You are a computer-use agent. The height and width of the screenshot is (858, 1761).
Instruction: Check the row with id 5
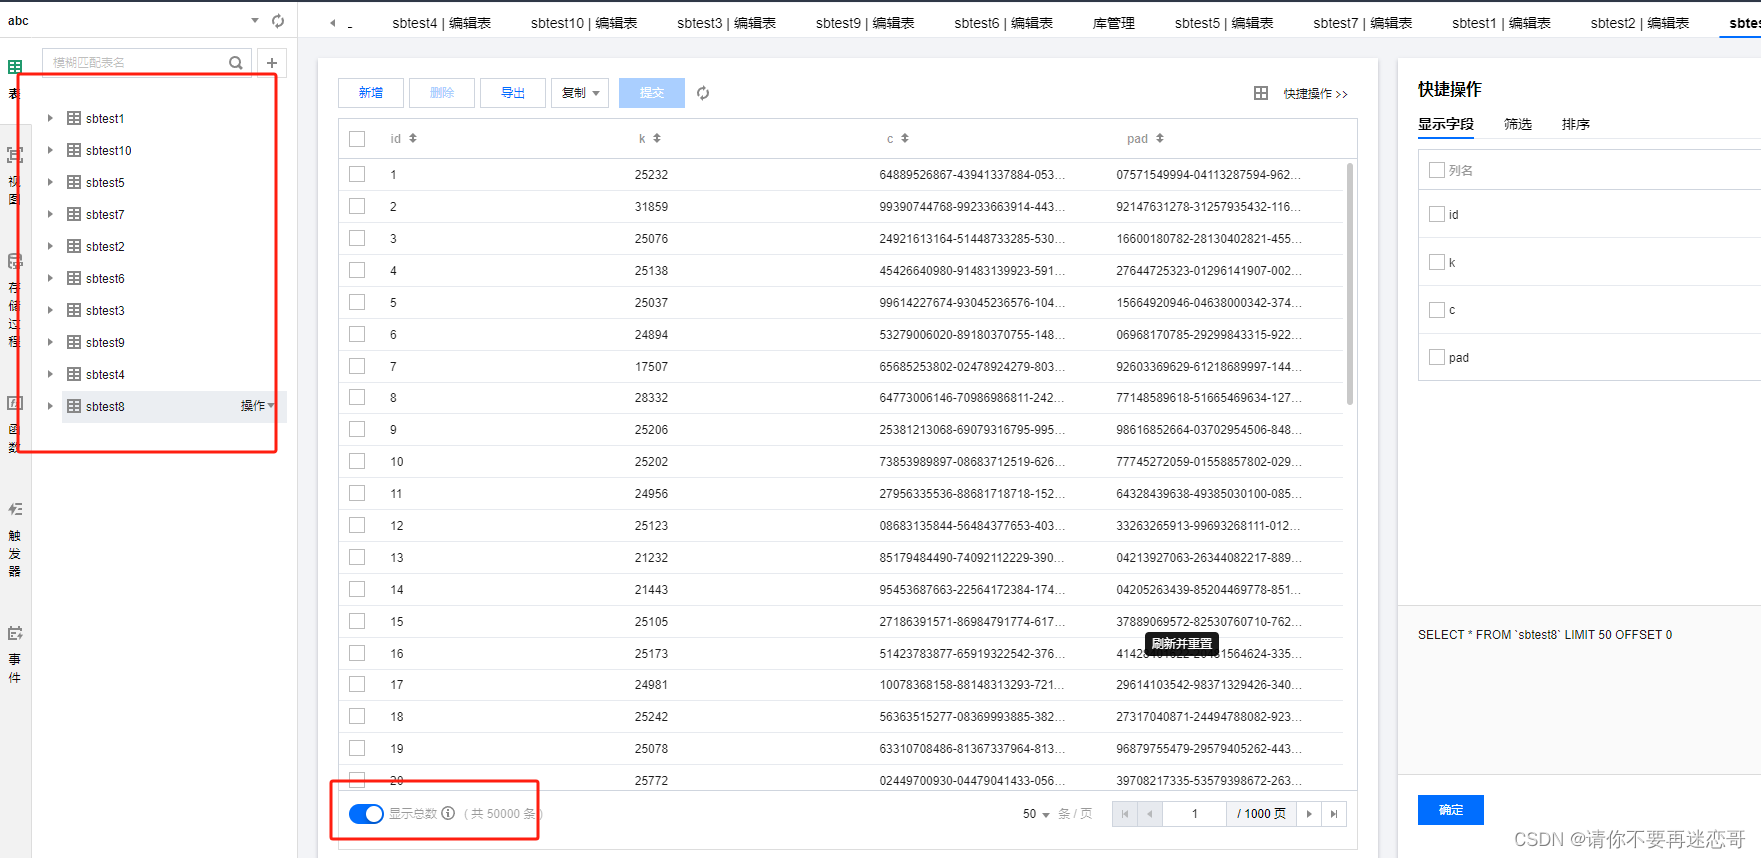point(357,302)
